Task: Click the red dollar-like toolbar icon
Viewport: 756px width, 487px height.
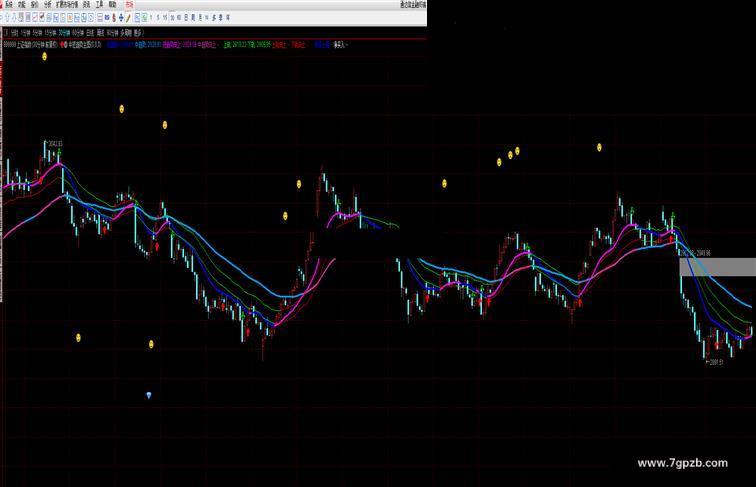Action: click(x=114, y=18)
